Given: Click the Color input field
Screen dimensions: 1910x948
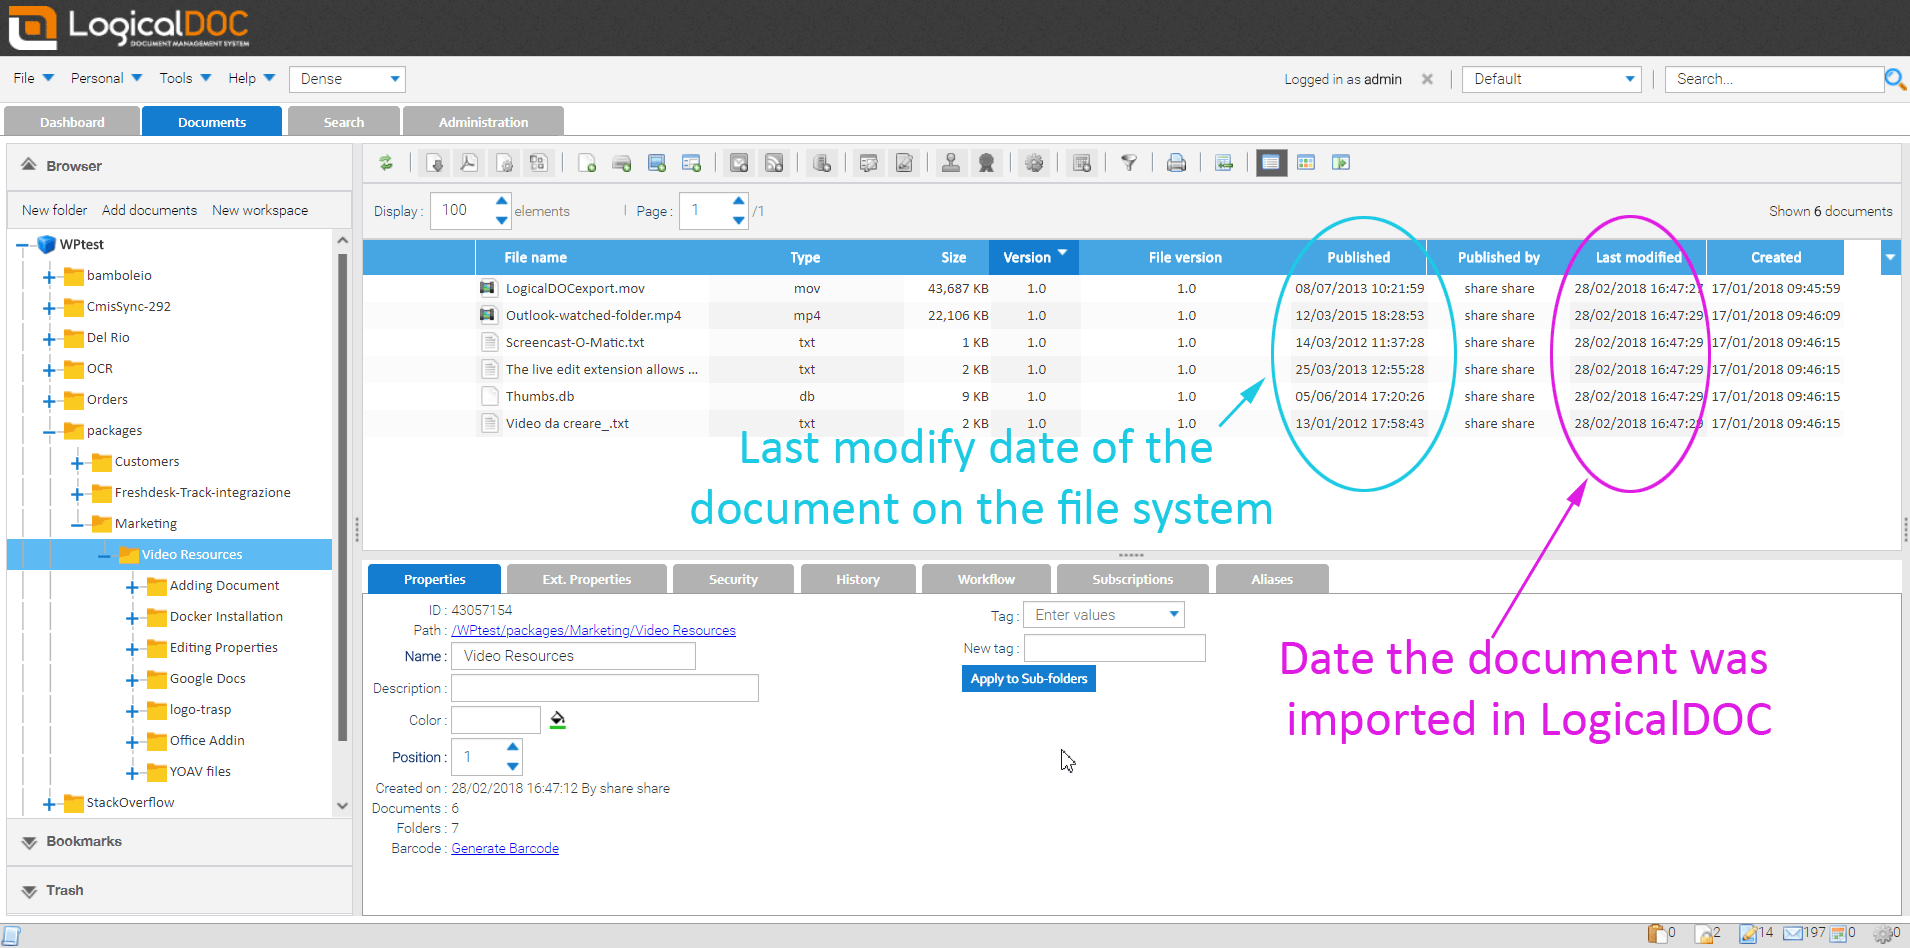Looking at the screenshot, I should (496, 720).
